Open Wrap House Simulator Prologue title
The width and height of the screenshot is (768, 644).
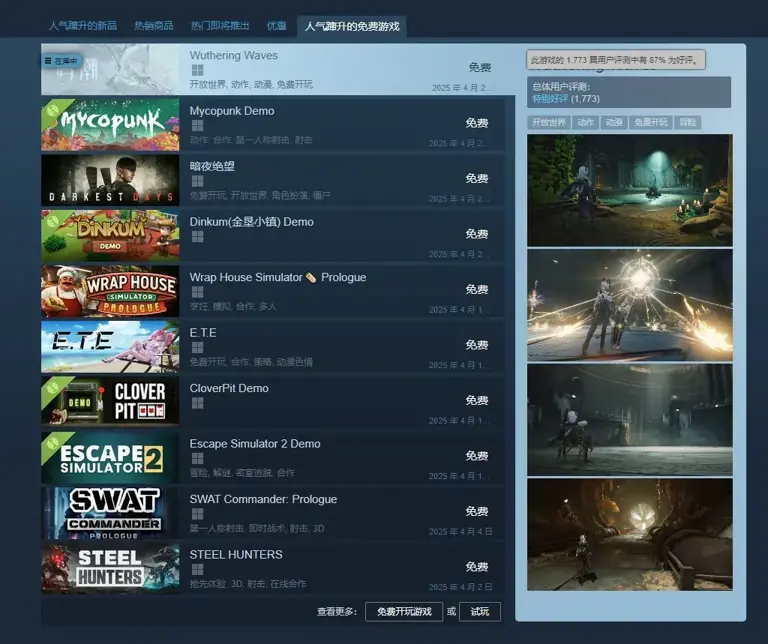coord(277,277)
